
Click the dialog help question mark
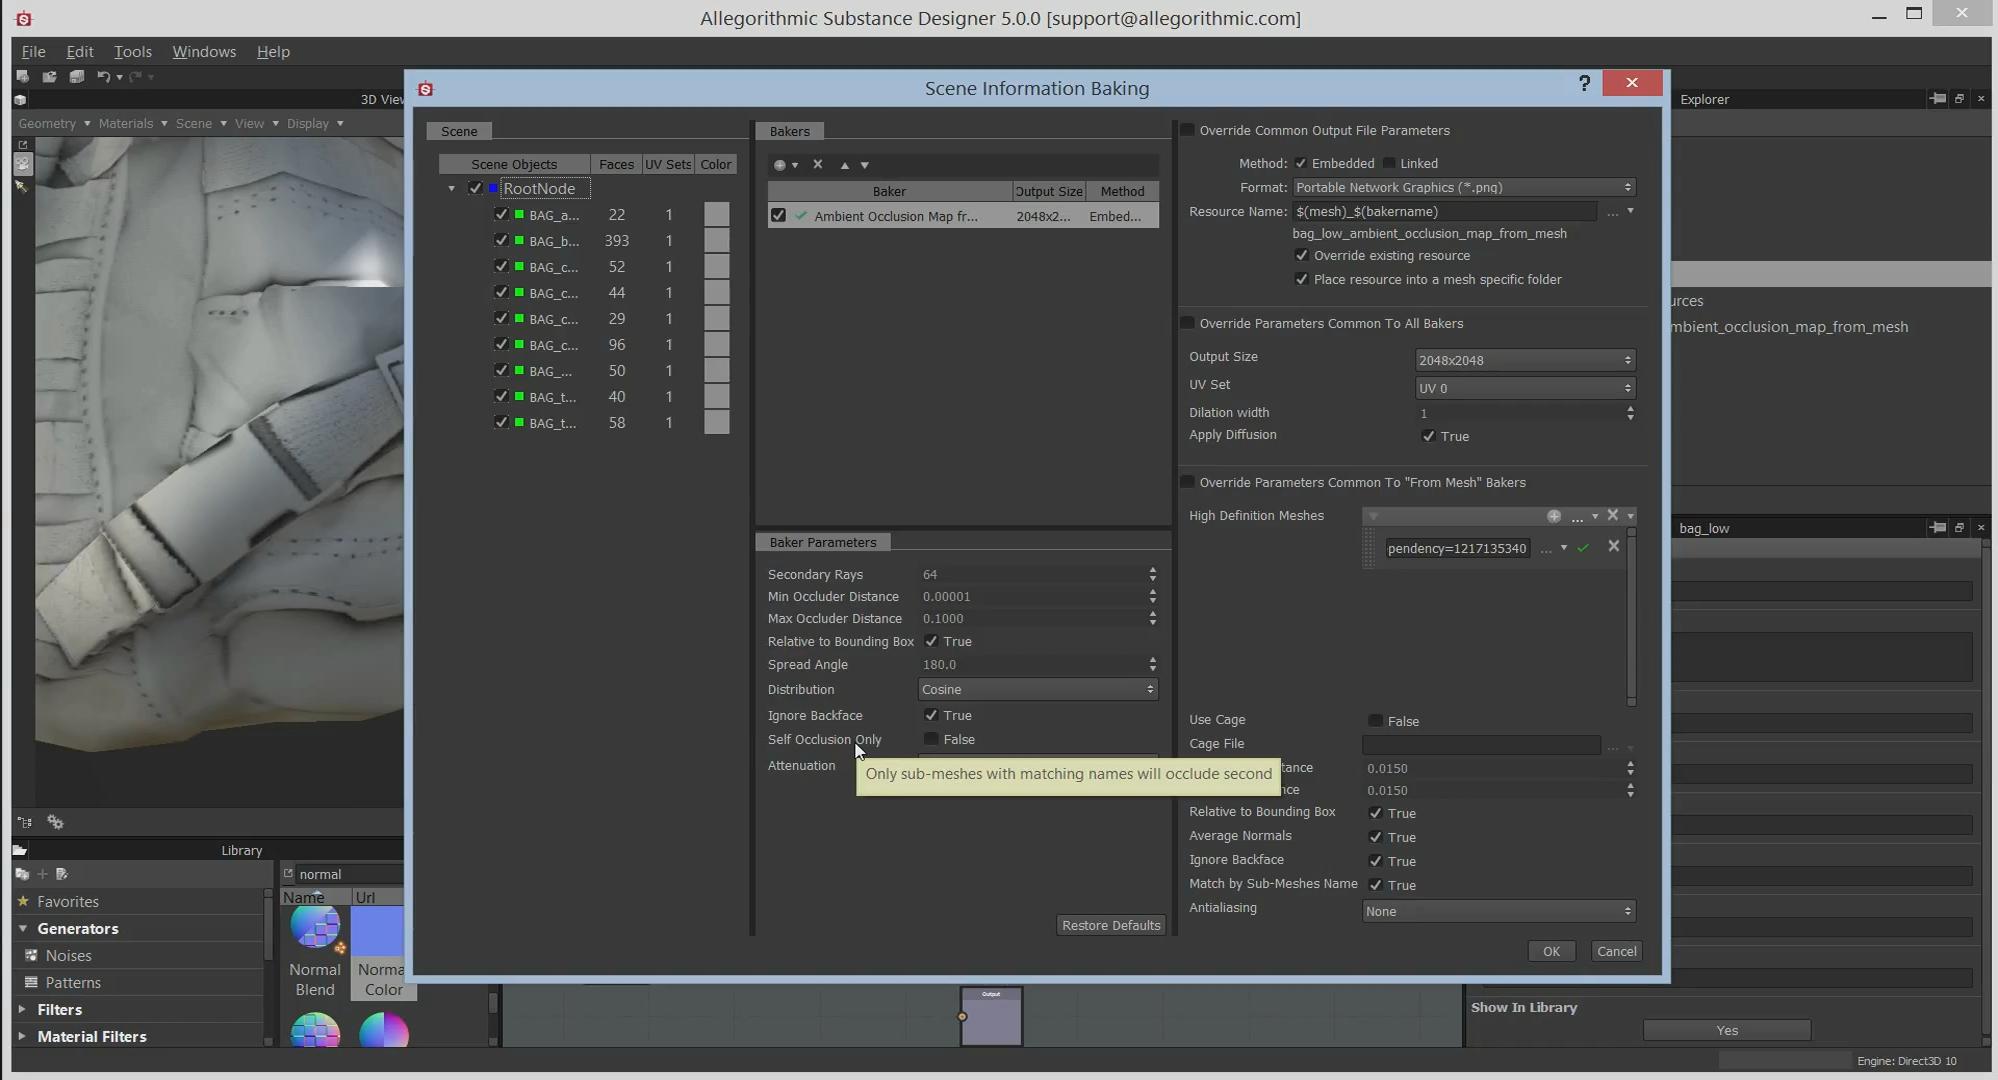coord(1584,83)
